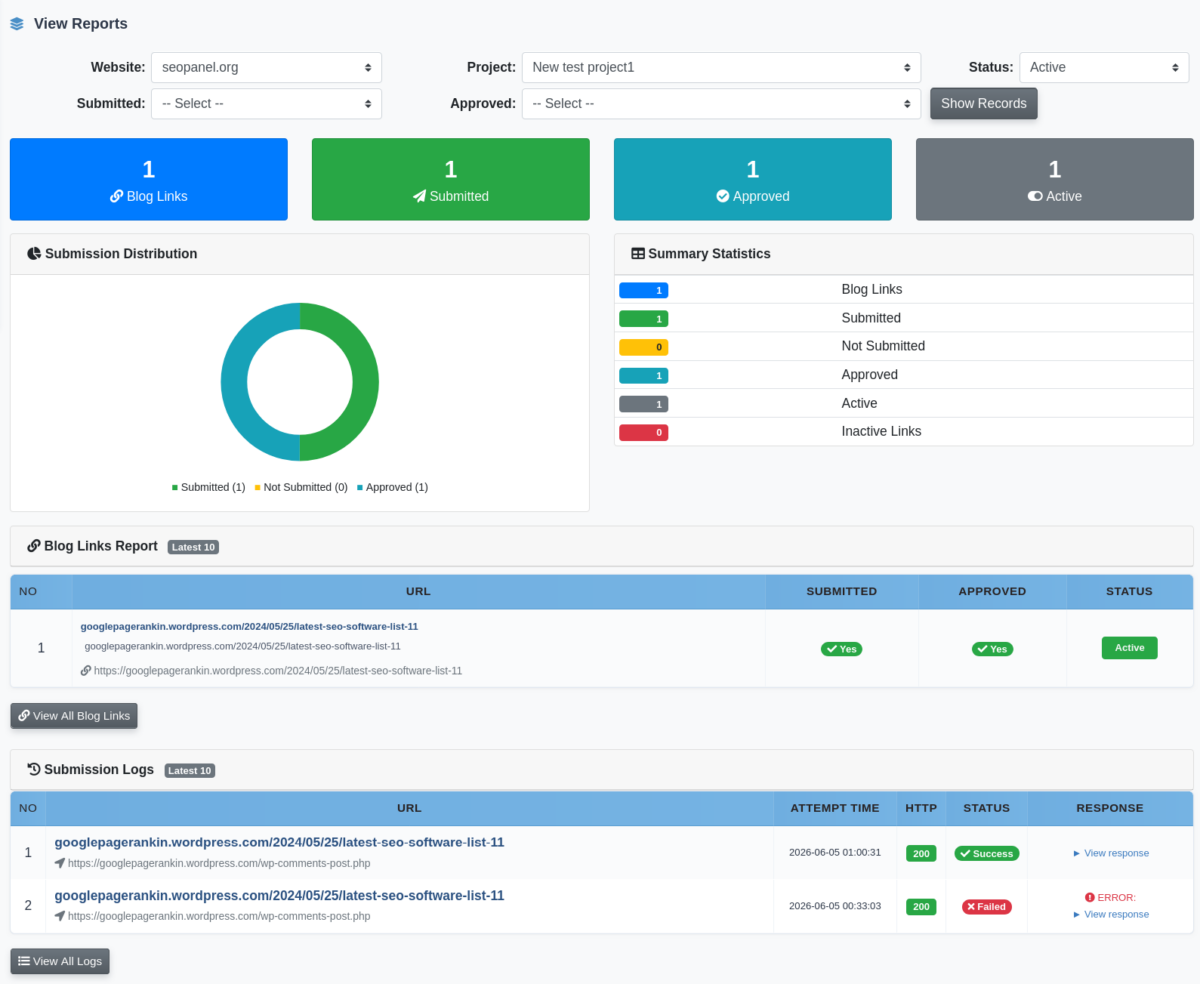Viewport: 1200px width, 984px height.
Task: Click the Not Submitted statistics row label
Action: [884, 346]
